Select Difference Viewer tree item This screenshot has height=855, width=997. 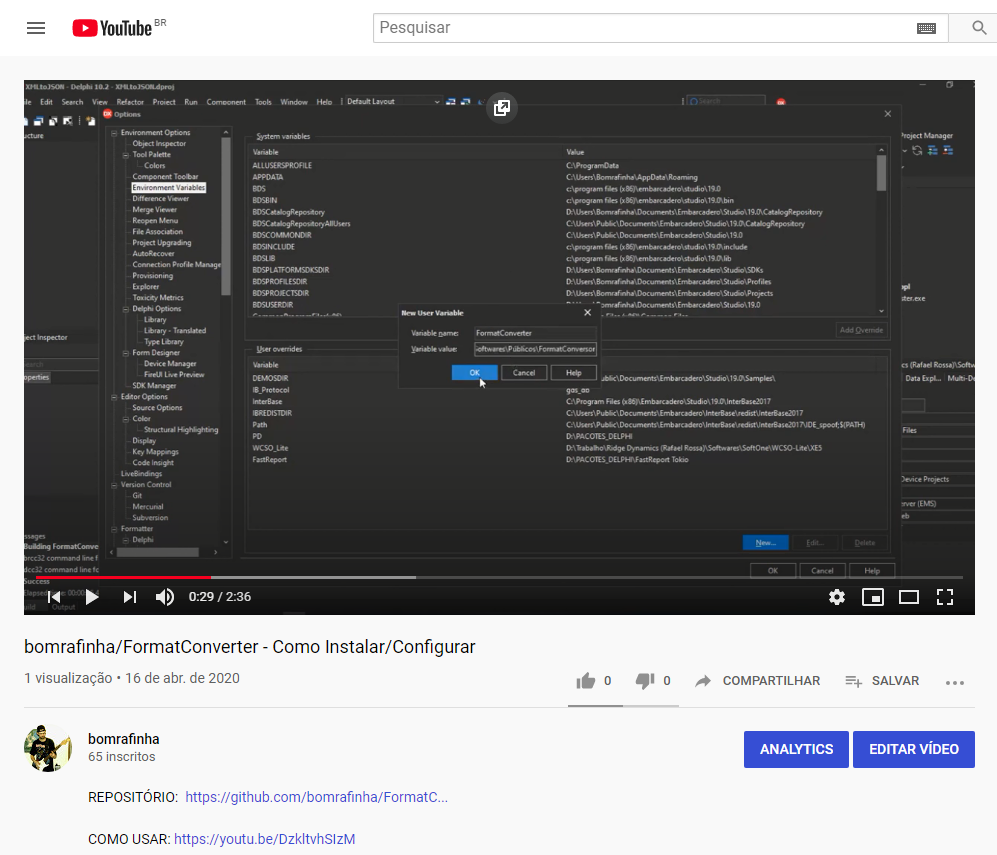tap(160, 198)
